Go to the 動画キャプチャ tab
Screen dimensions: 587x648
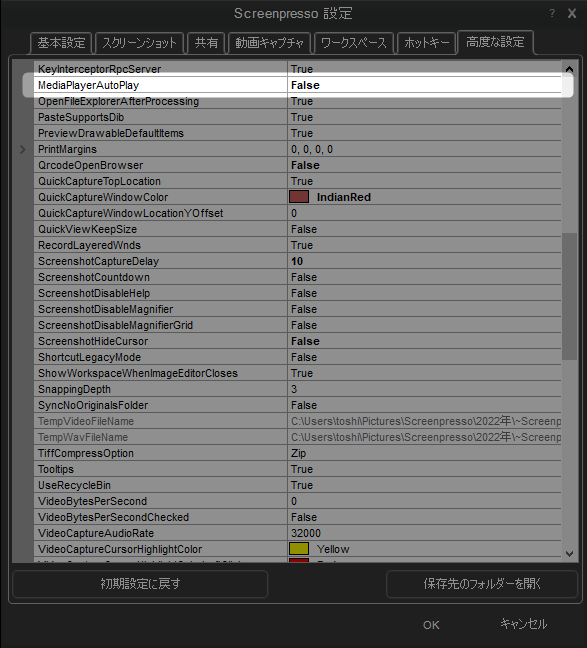click(x=270, y=43)
